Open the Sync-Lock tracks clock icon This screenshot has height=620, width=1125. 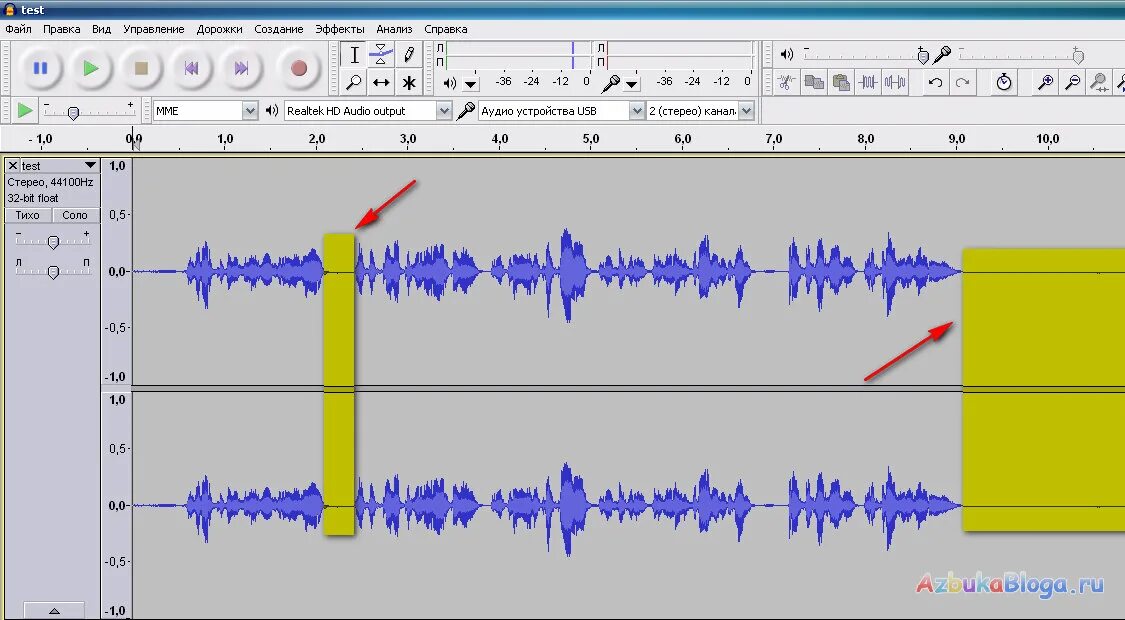coord(1004,83)
